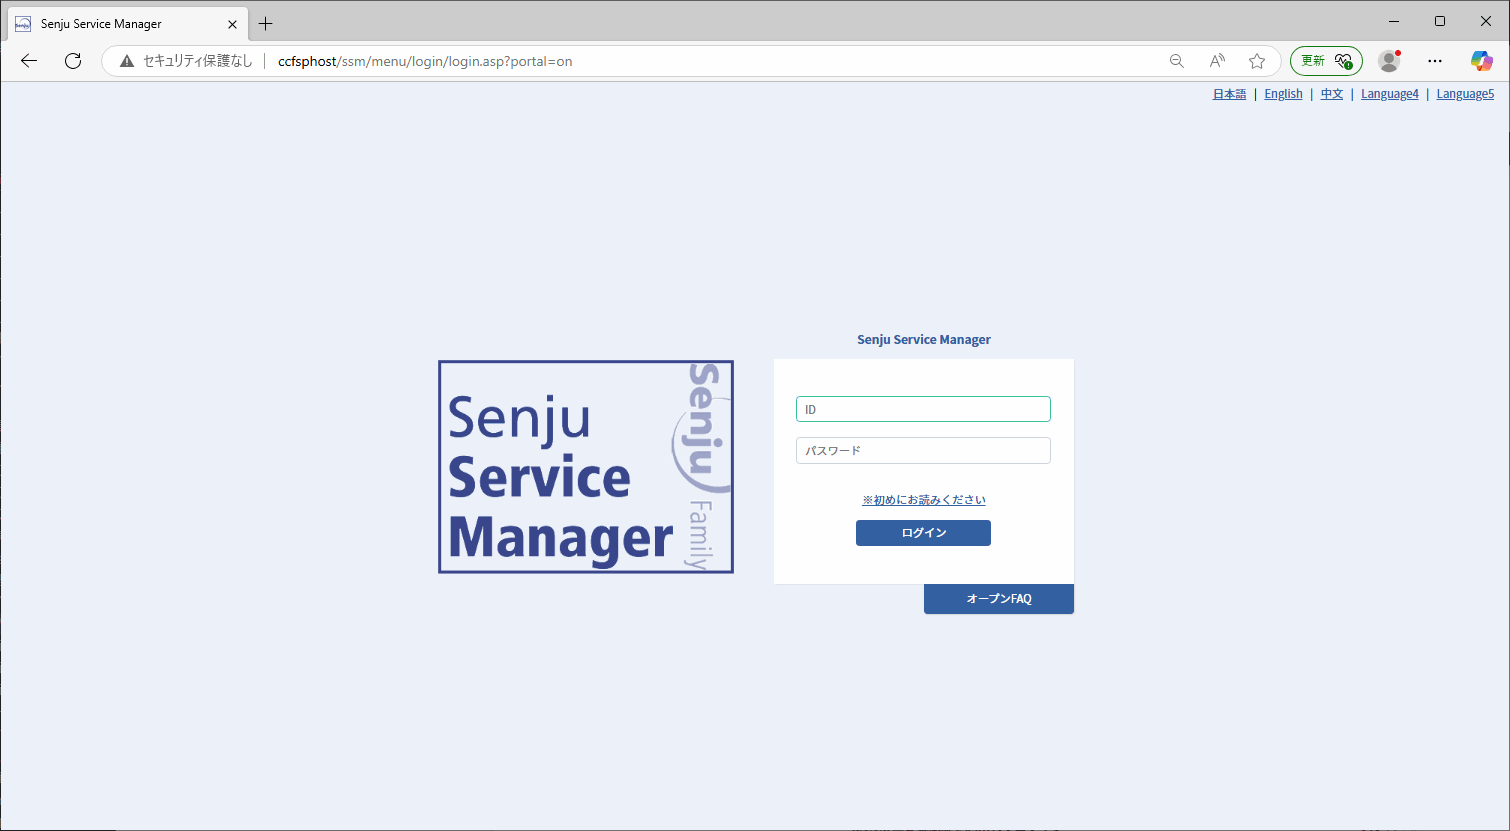Close the browser window
Viewport: 1510px width, 831px height.
click(1486, 21)
